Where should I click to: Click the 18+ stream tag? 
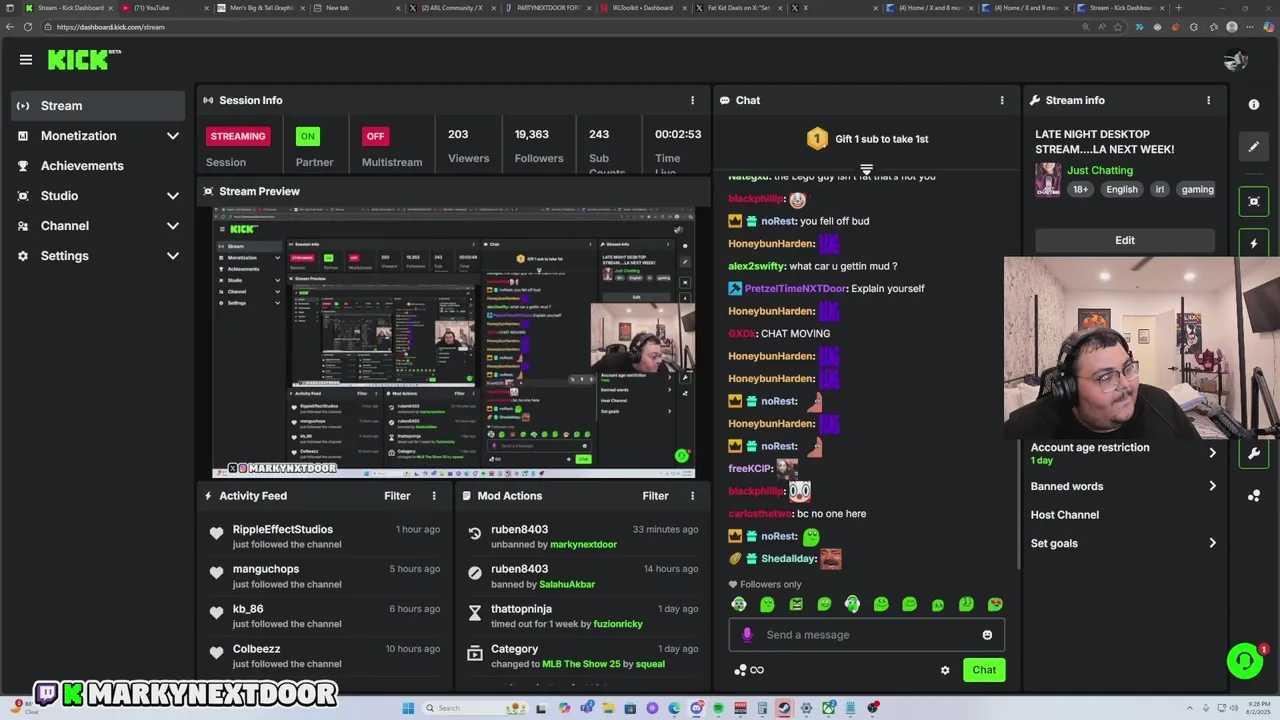tap(1081, 189)
